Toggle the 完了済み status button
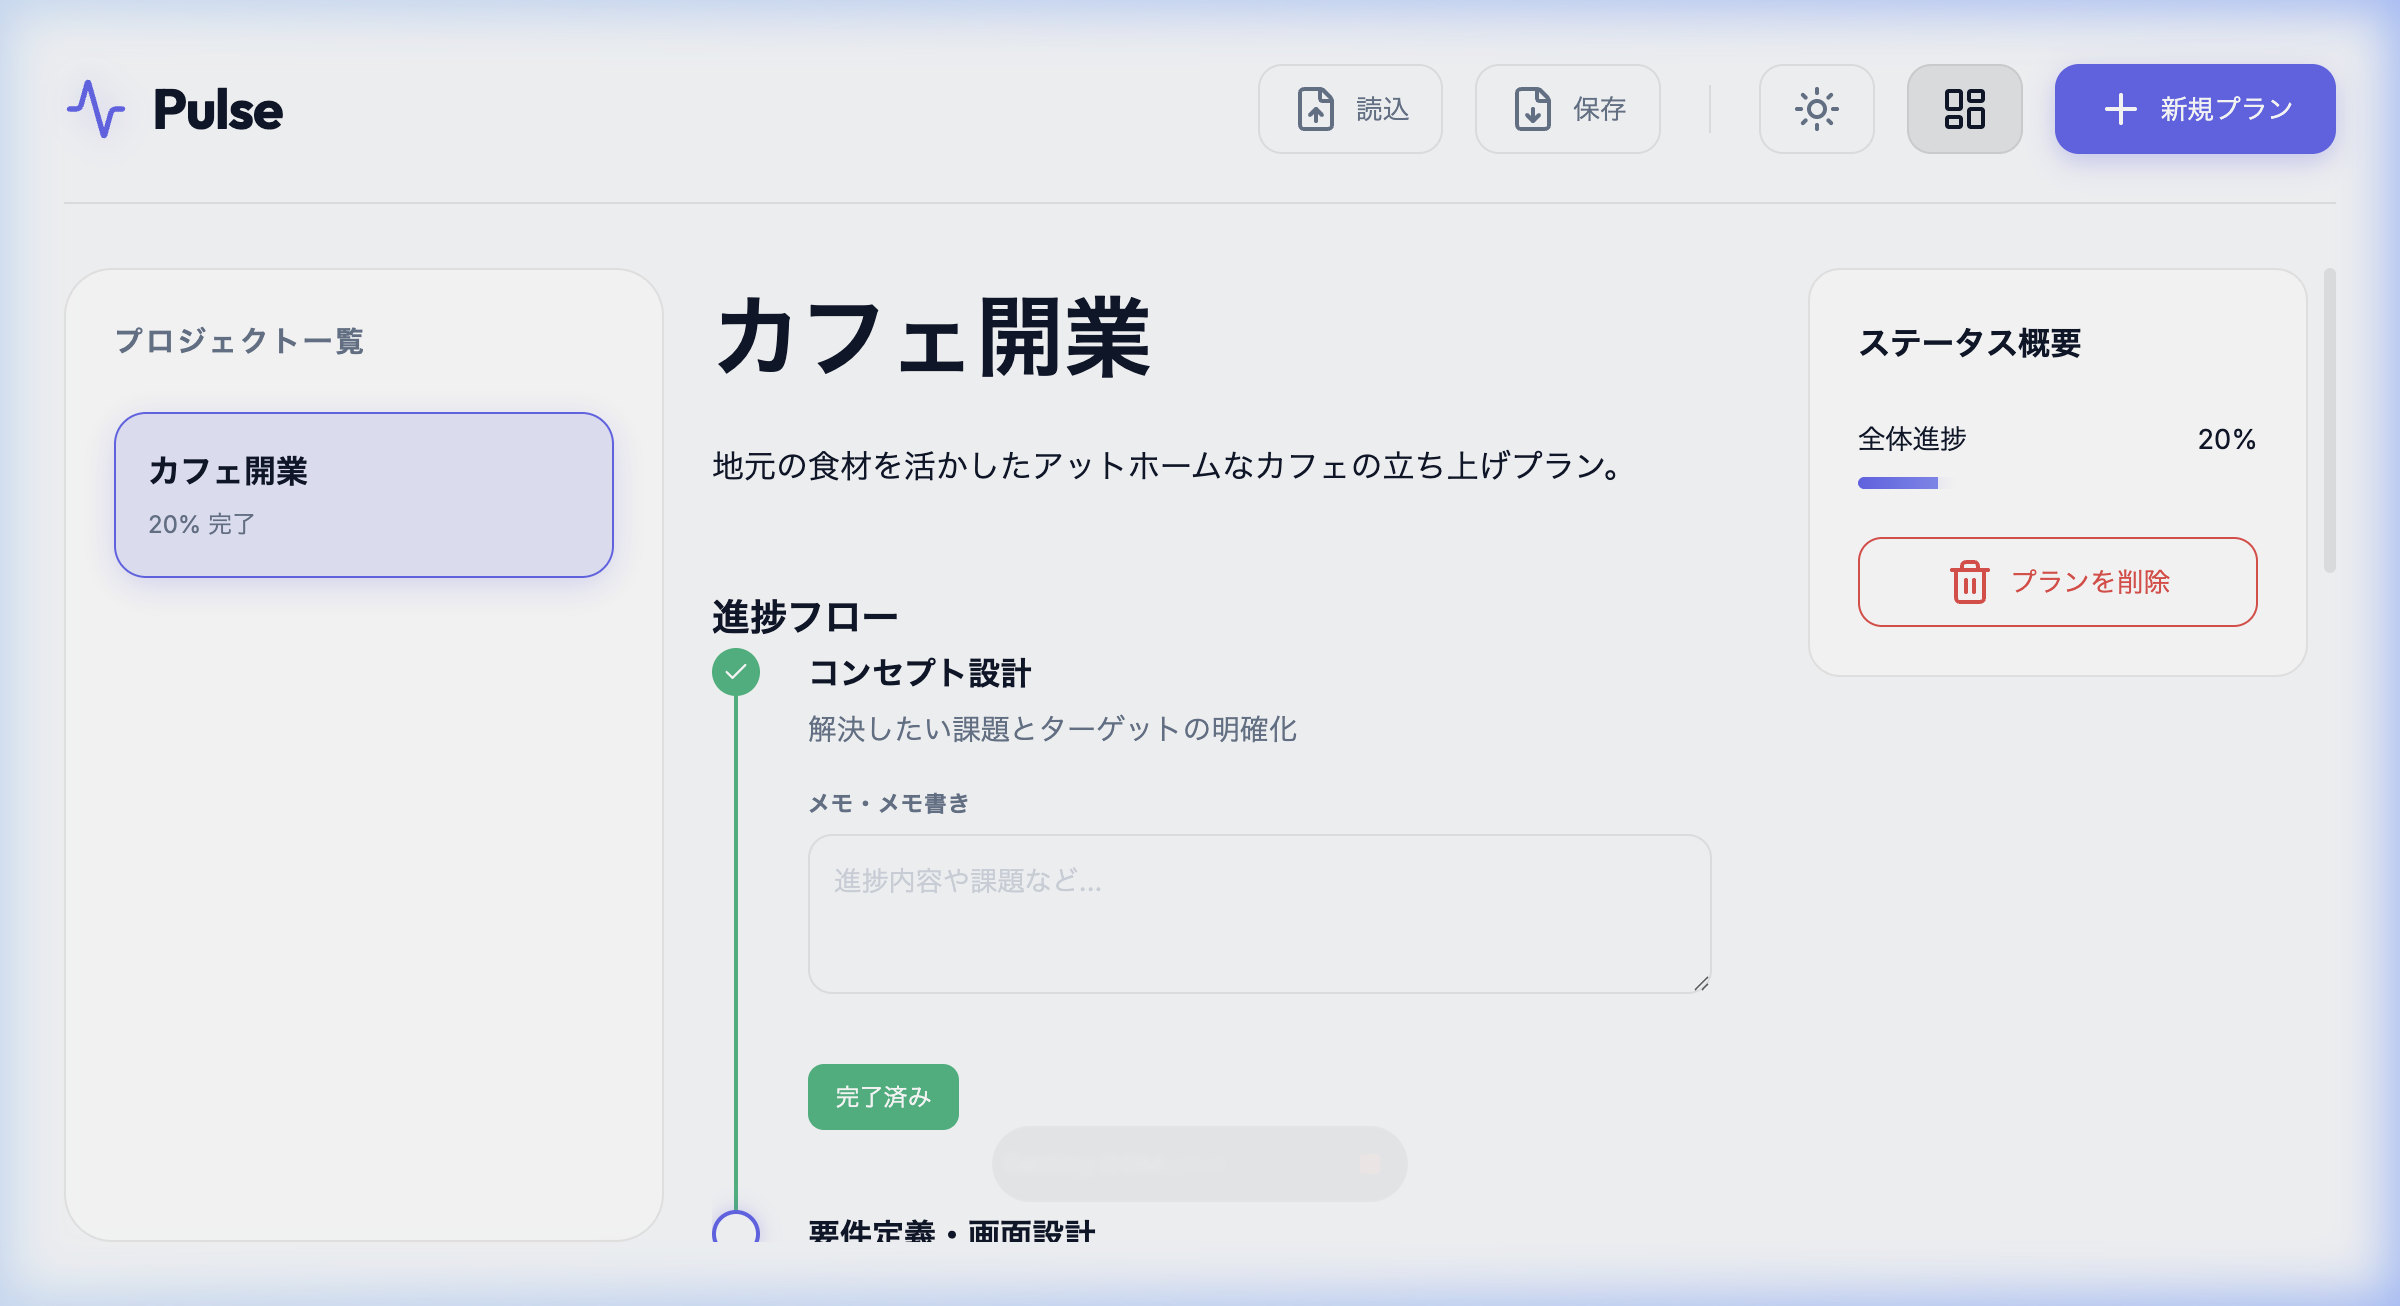Viewport: 2400px width, 1306px height. click(x=883, y=1097)
